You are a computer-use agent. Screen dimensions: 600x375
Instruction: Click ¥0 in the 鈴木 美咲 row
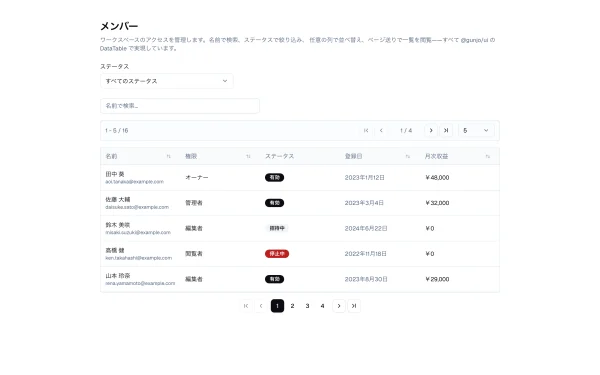430,228
